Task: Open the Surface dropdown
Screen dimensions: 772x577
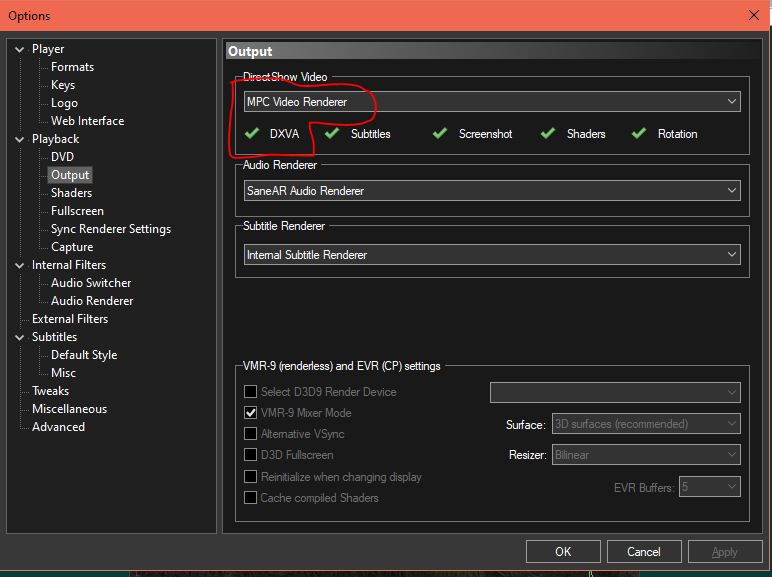Action: coord(646,424)
